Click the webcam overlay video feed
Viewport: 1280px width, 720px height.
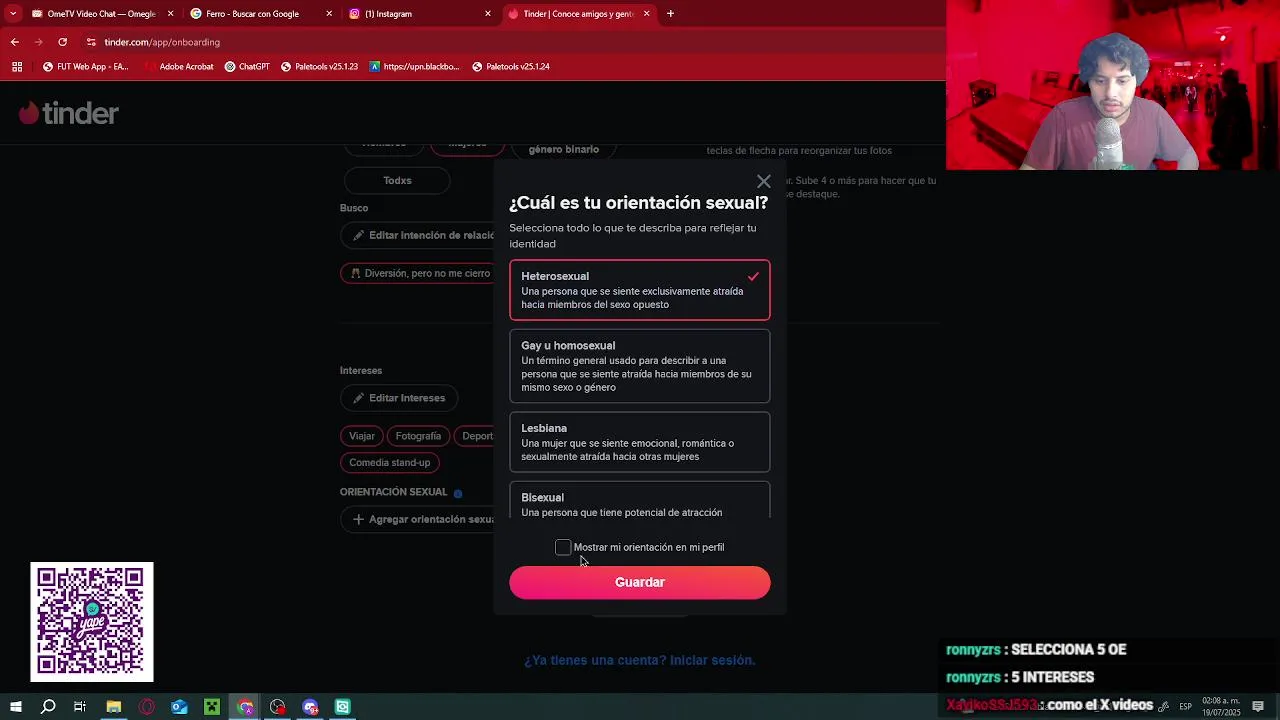[x=1113, y=85]
